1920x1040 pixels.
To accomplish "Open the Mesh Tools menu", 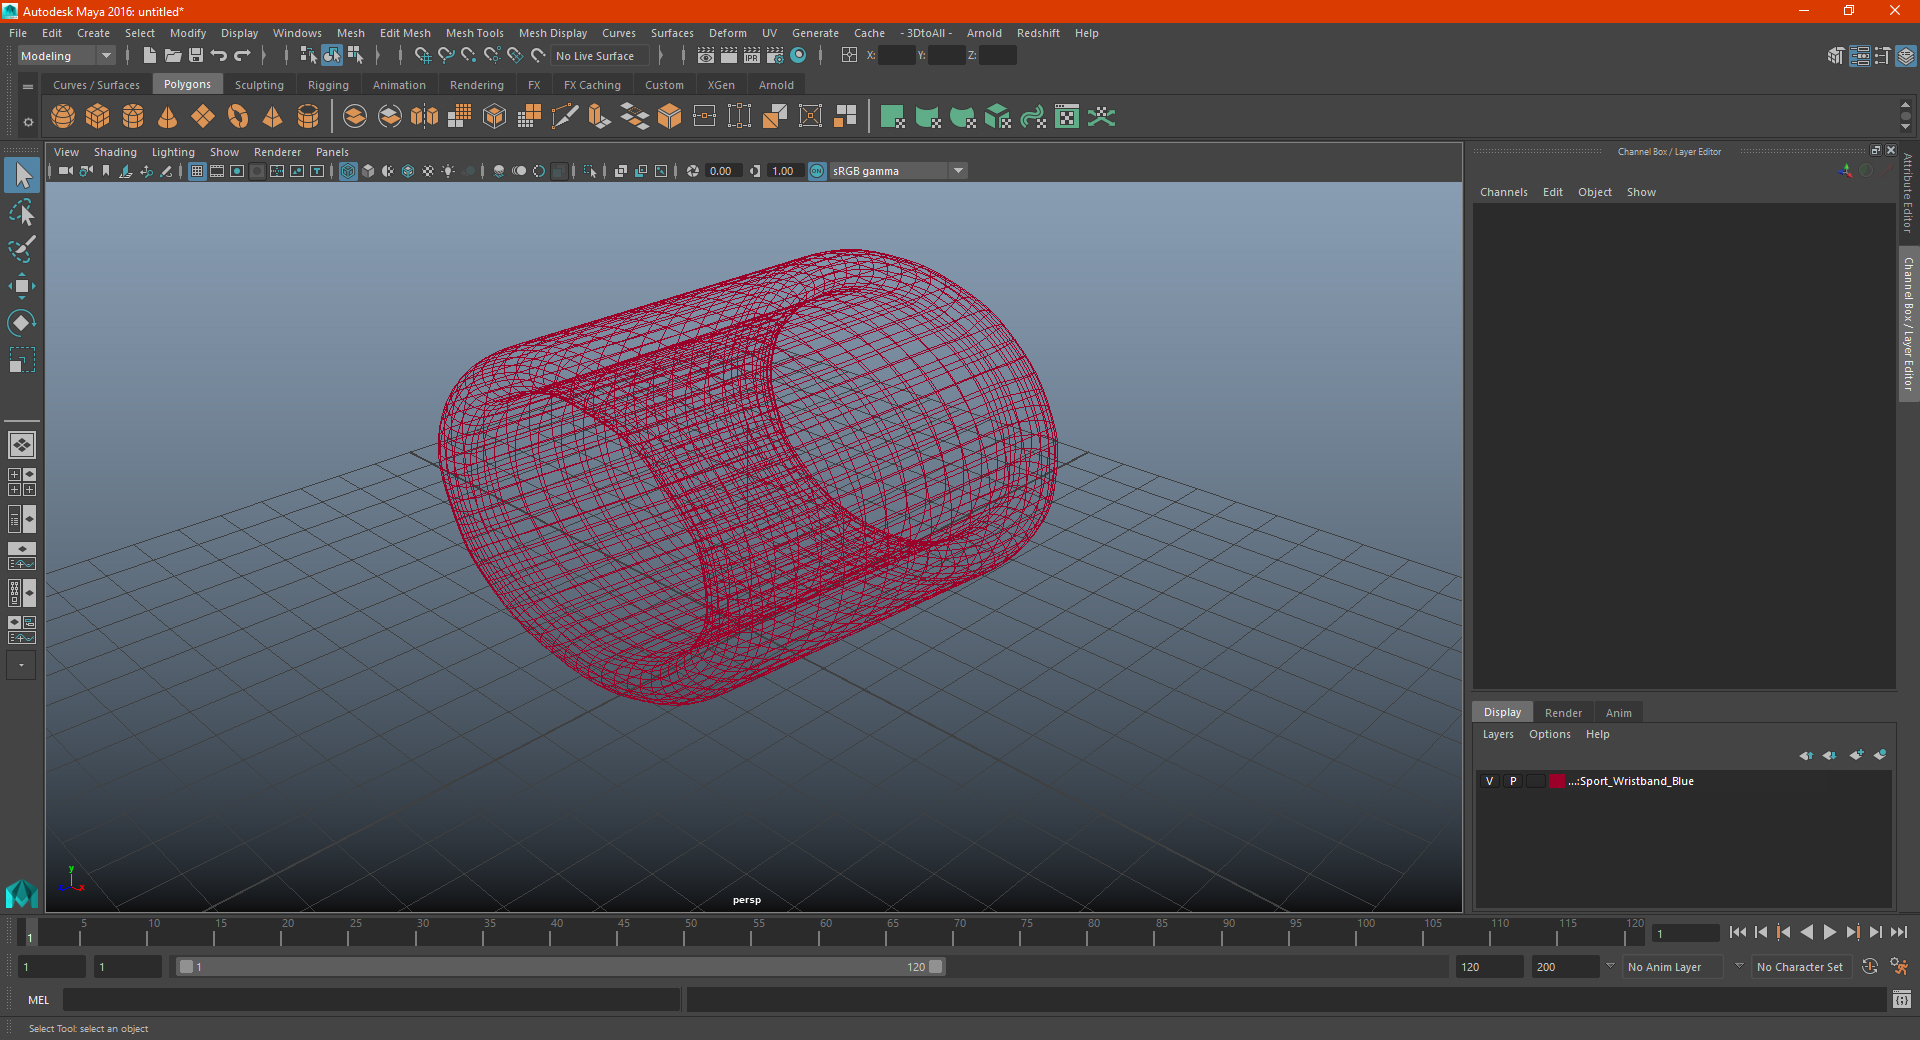I will (x=475, y=33).
